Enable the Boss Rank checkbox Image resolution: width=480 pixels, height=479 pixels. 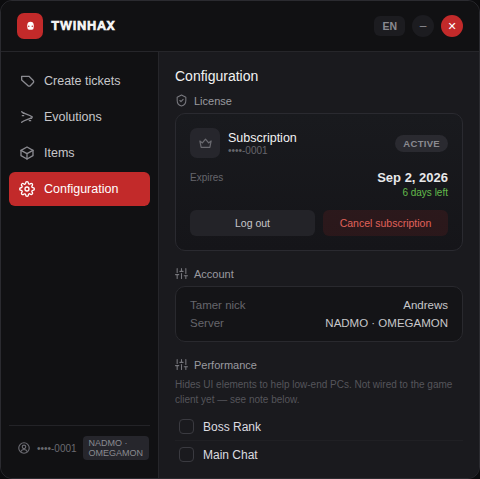pos(186,427)
